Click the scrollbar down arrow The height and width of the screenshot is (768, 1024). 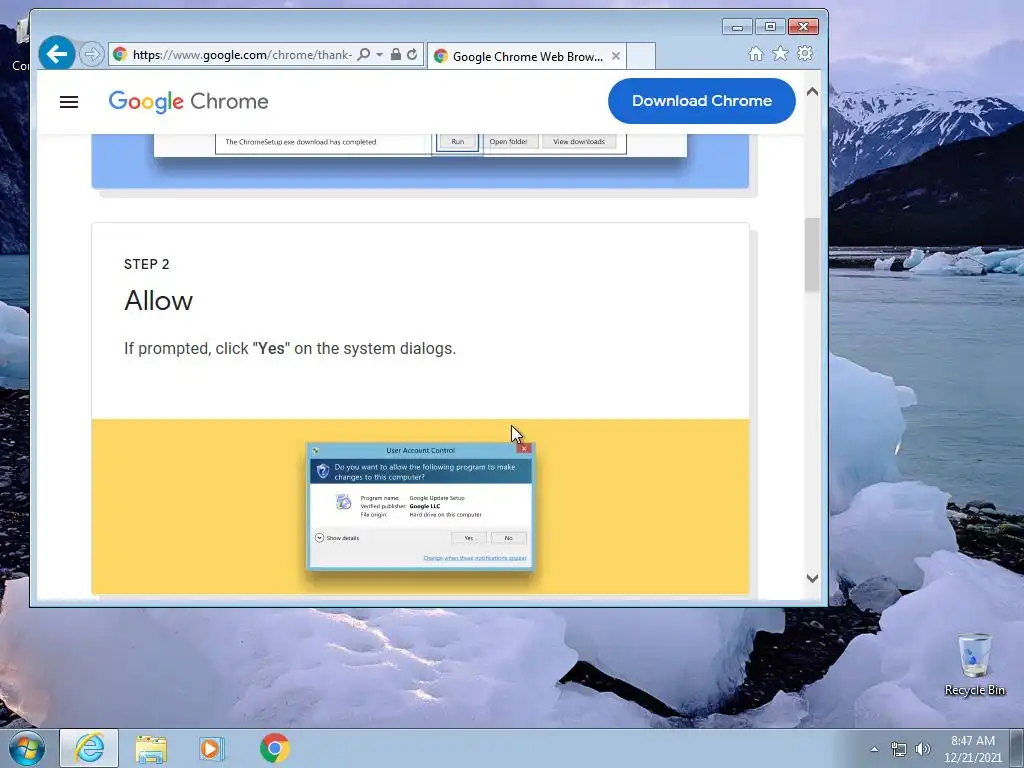pos(812,578)
